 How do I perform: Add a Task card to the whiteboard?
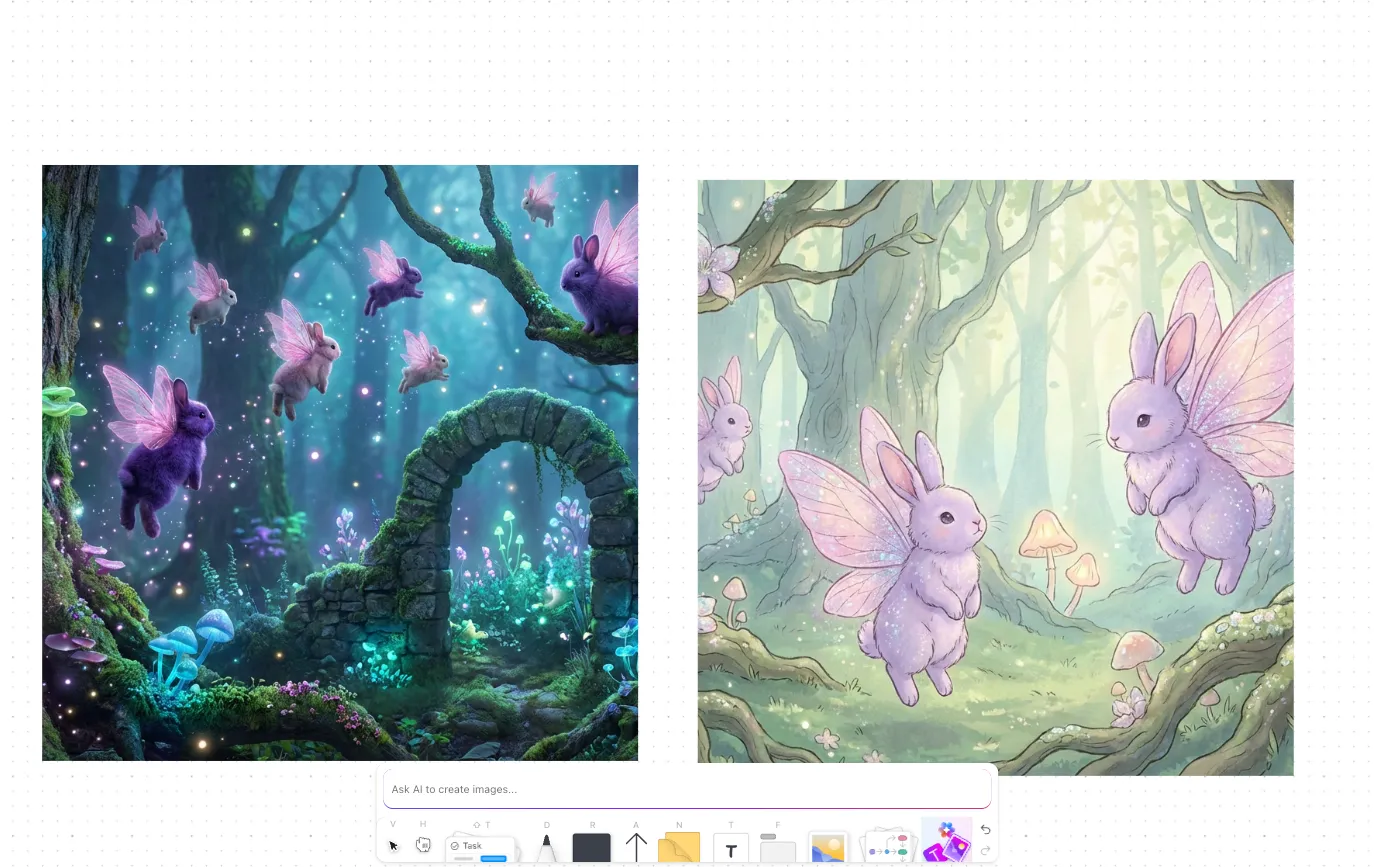(481, 849)
